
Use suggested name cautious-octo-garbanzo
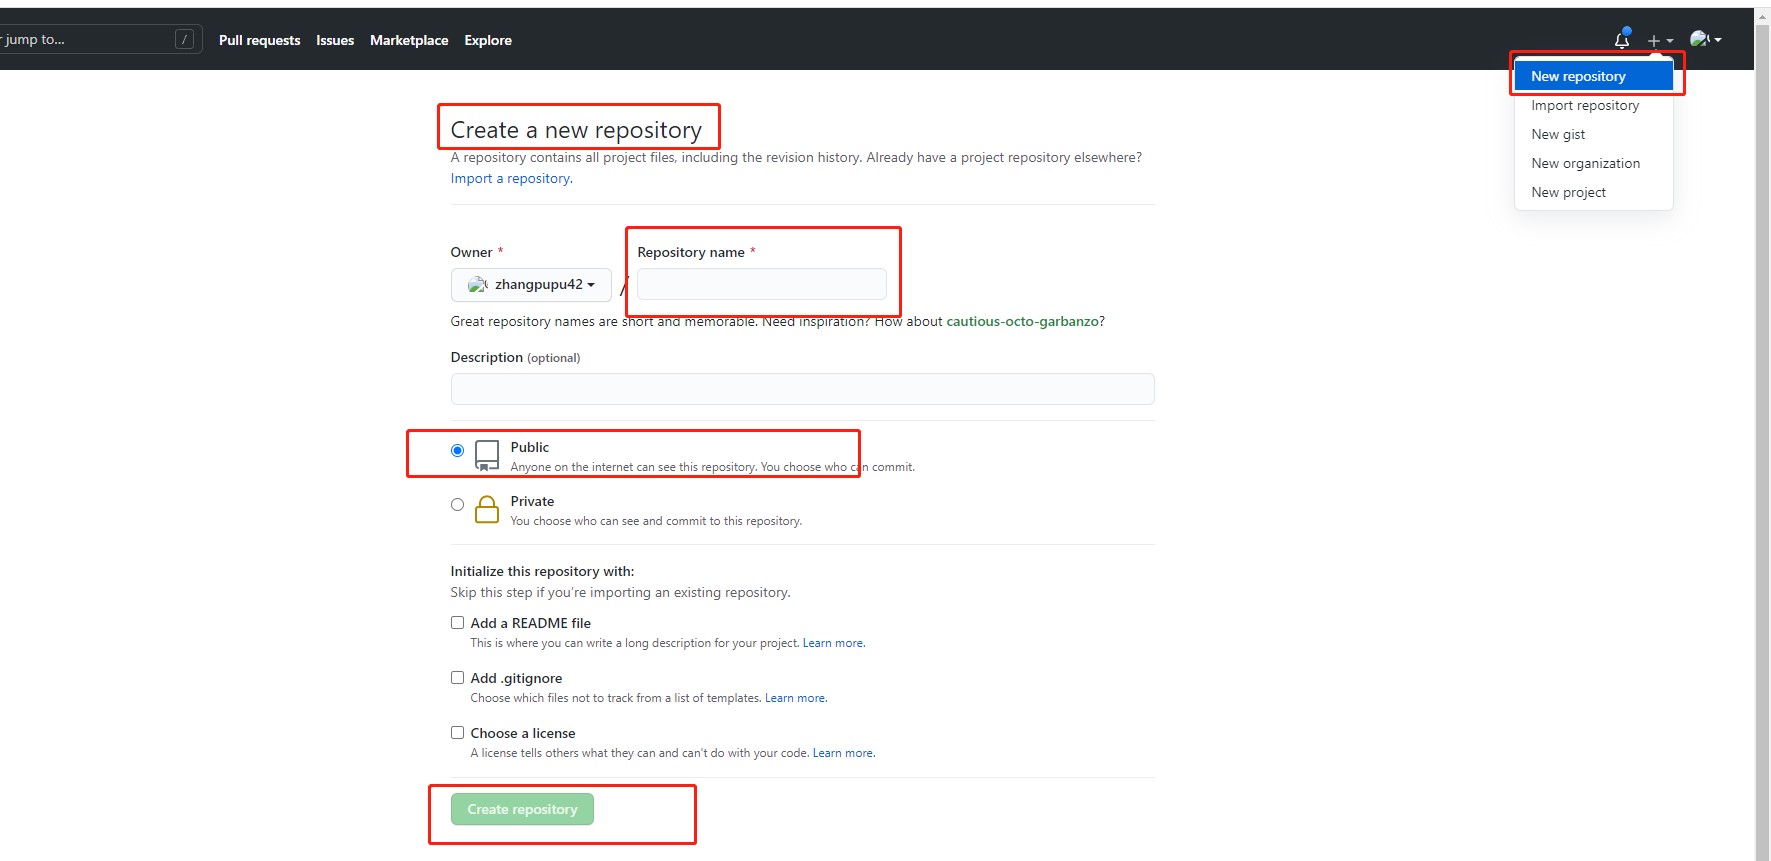point(1023,321)
